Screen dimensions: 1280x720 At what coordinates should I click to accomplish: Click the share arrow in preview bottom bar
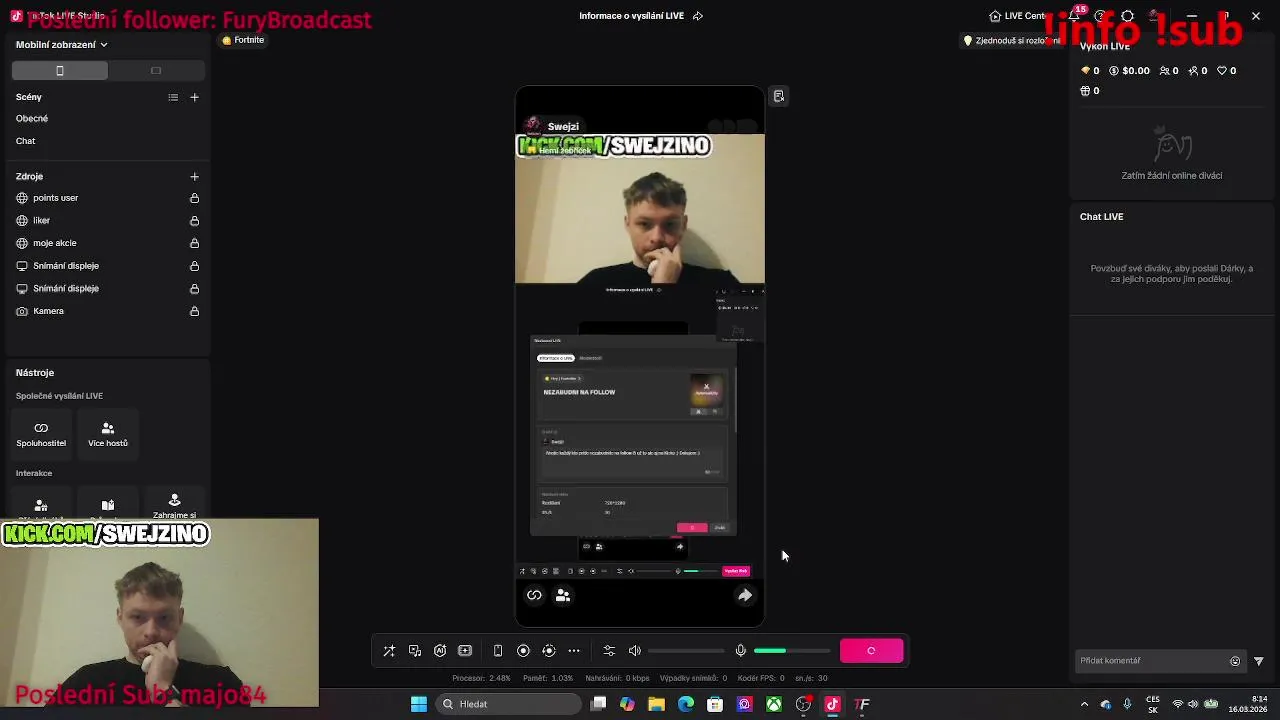745,595
